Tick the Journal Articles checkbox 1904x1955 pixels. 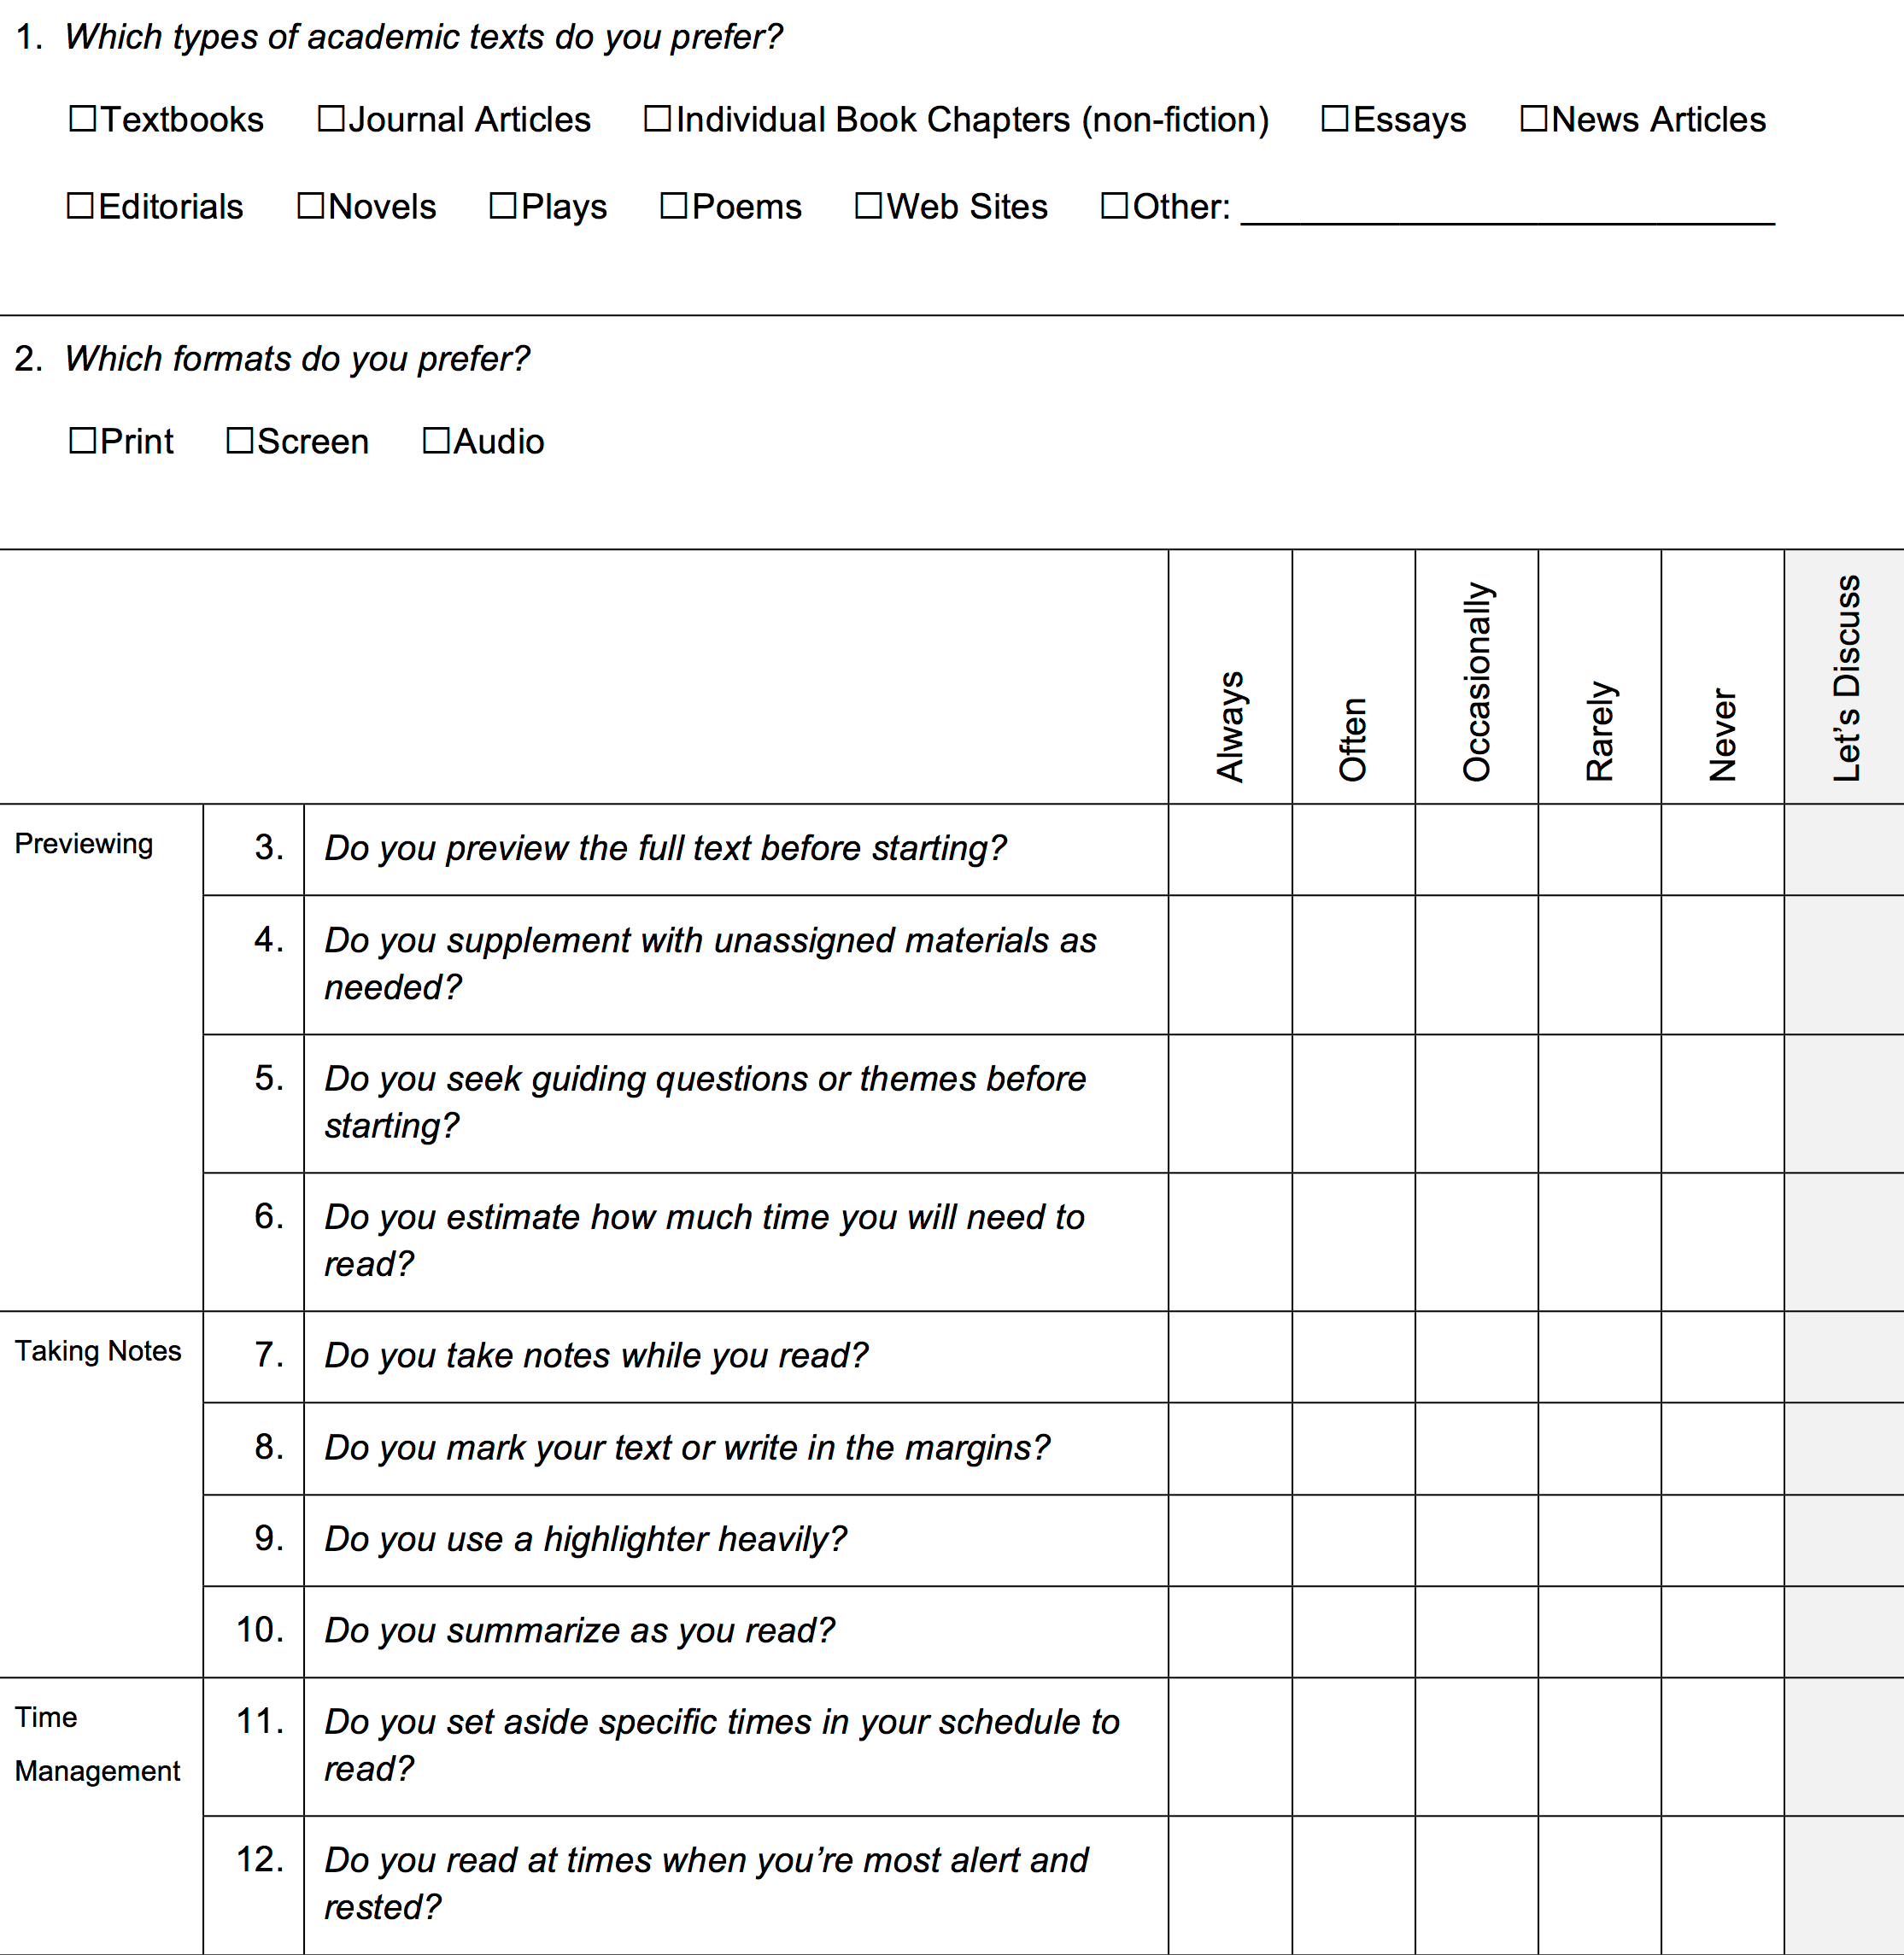click(x=331, y=119)
